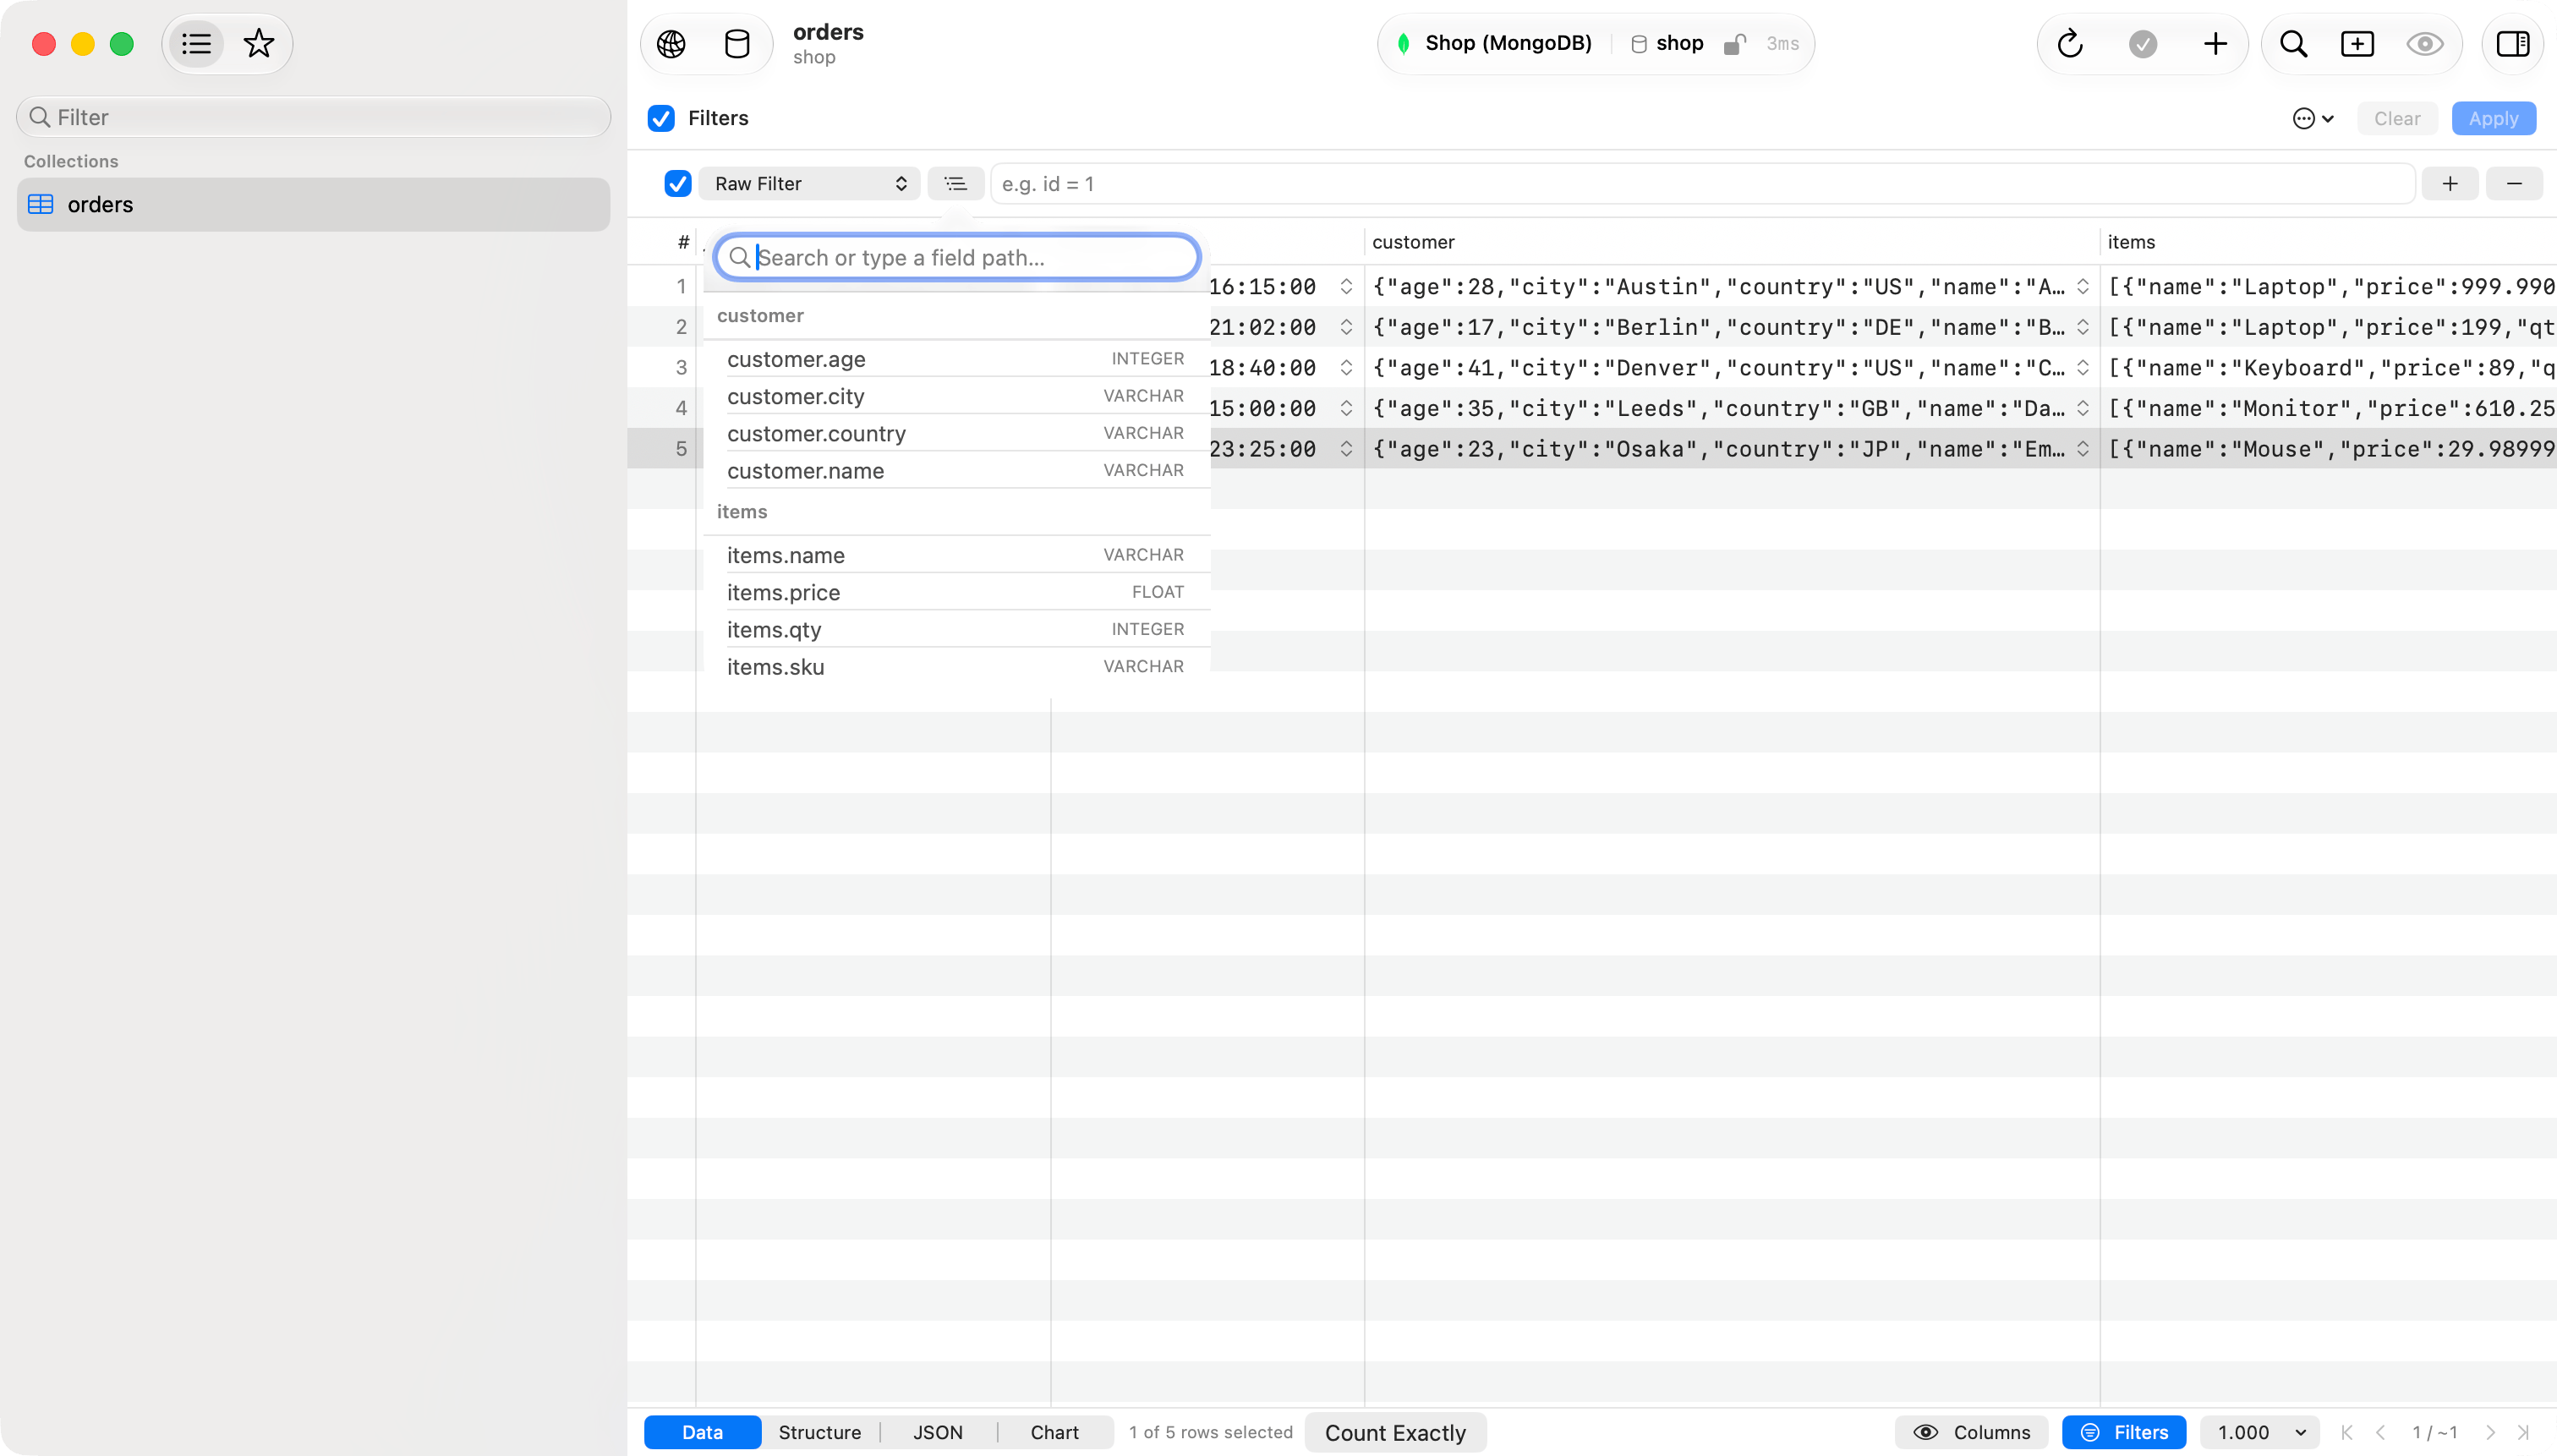Image resolution: width=2557 pixels, height=1456 pixels.
Task: Select the items.qty field
Action: pyautogui.click(x=956, y=629)
